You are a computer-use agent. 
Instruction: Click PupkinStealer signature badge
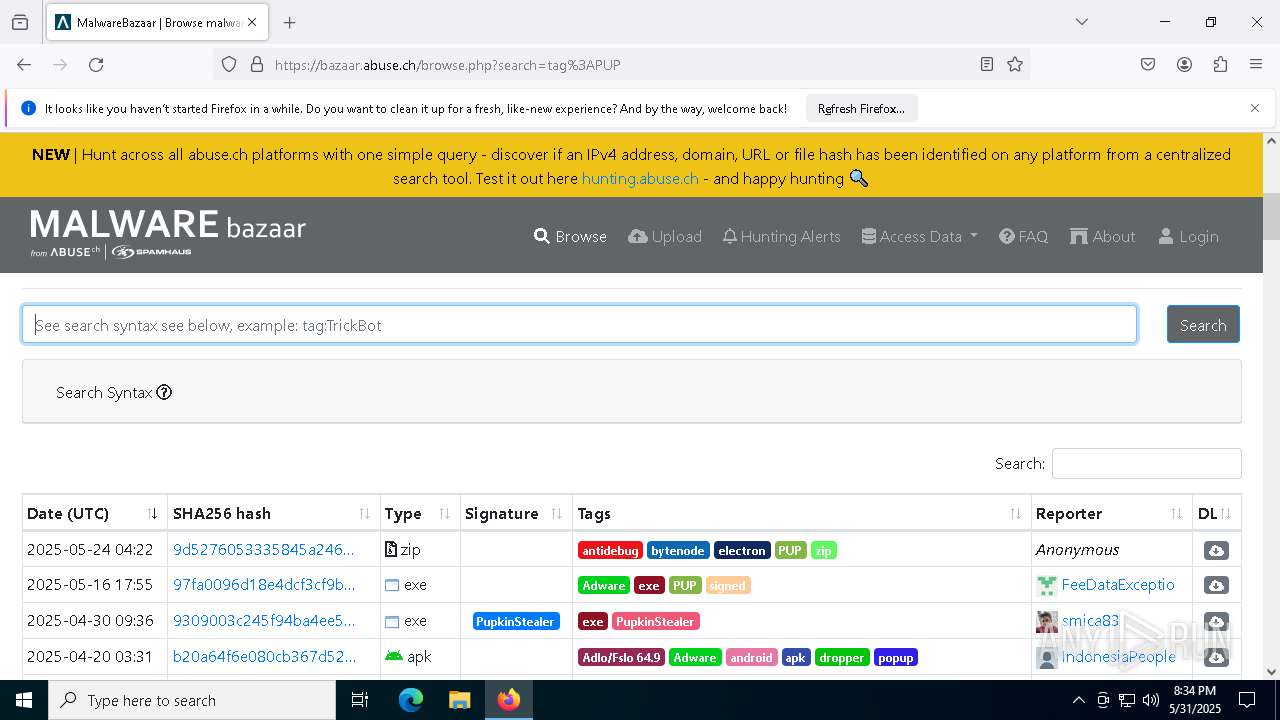(516, 621)
